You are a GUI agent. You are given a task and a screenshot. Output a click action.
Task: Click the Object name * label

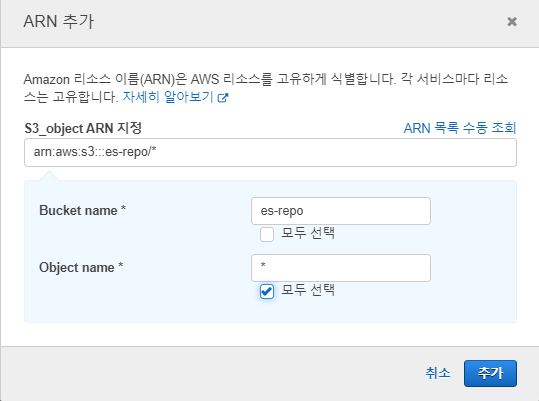(x=81, y=267)
